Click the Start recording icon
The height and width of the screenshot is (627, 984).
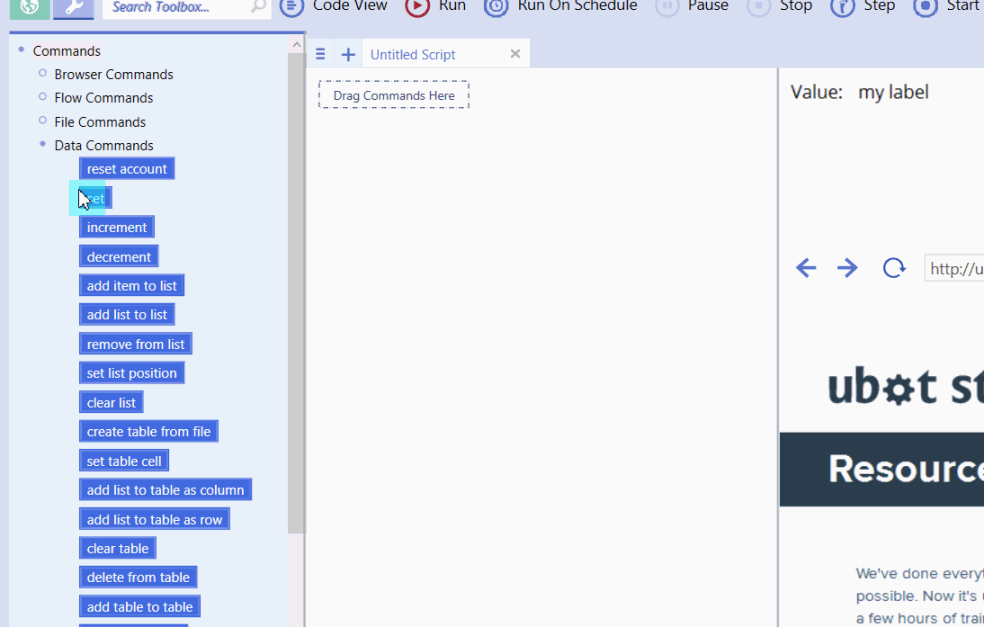pos(925,7)
